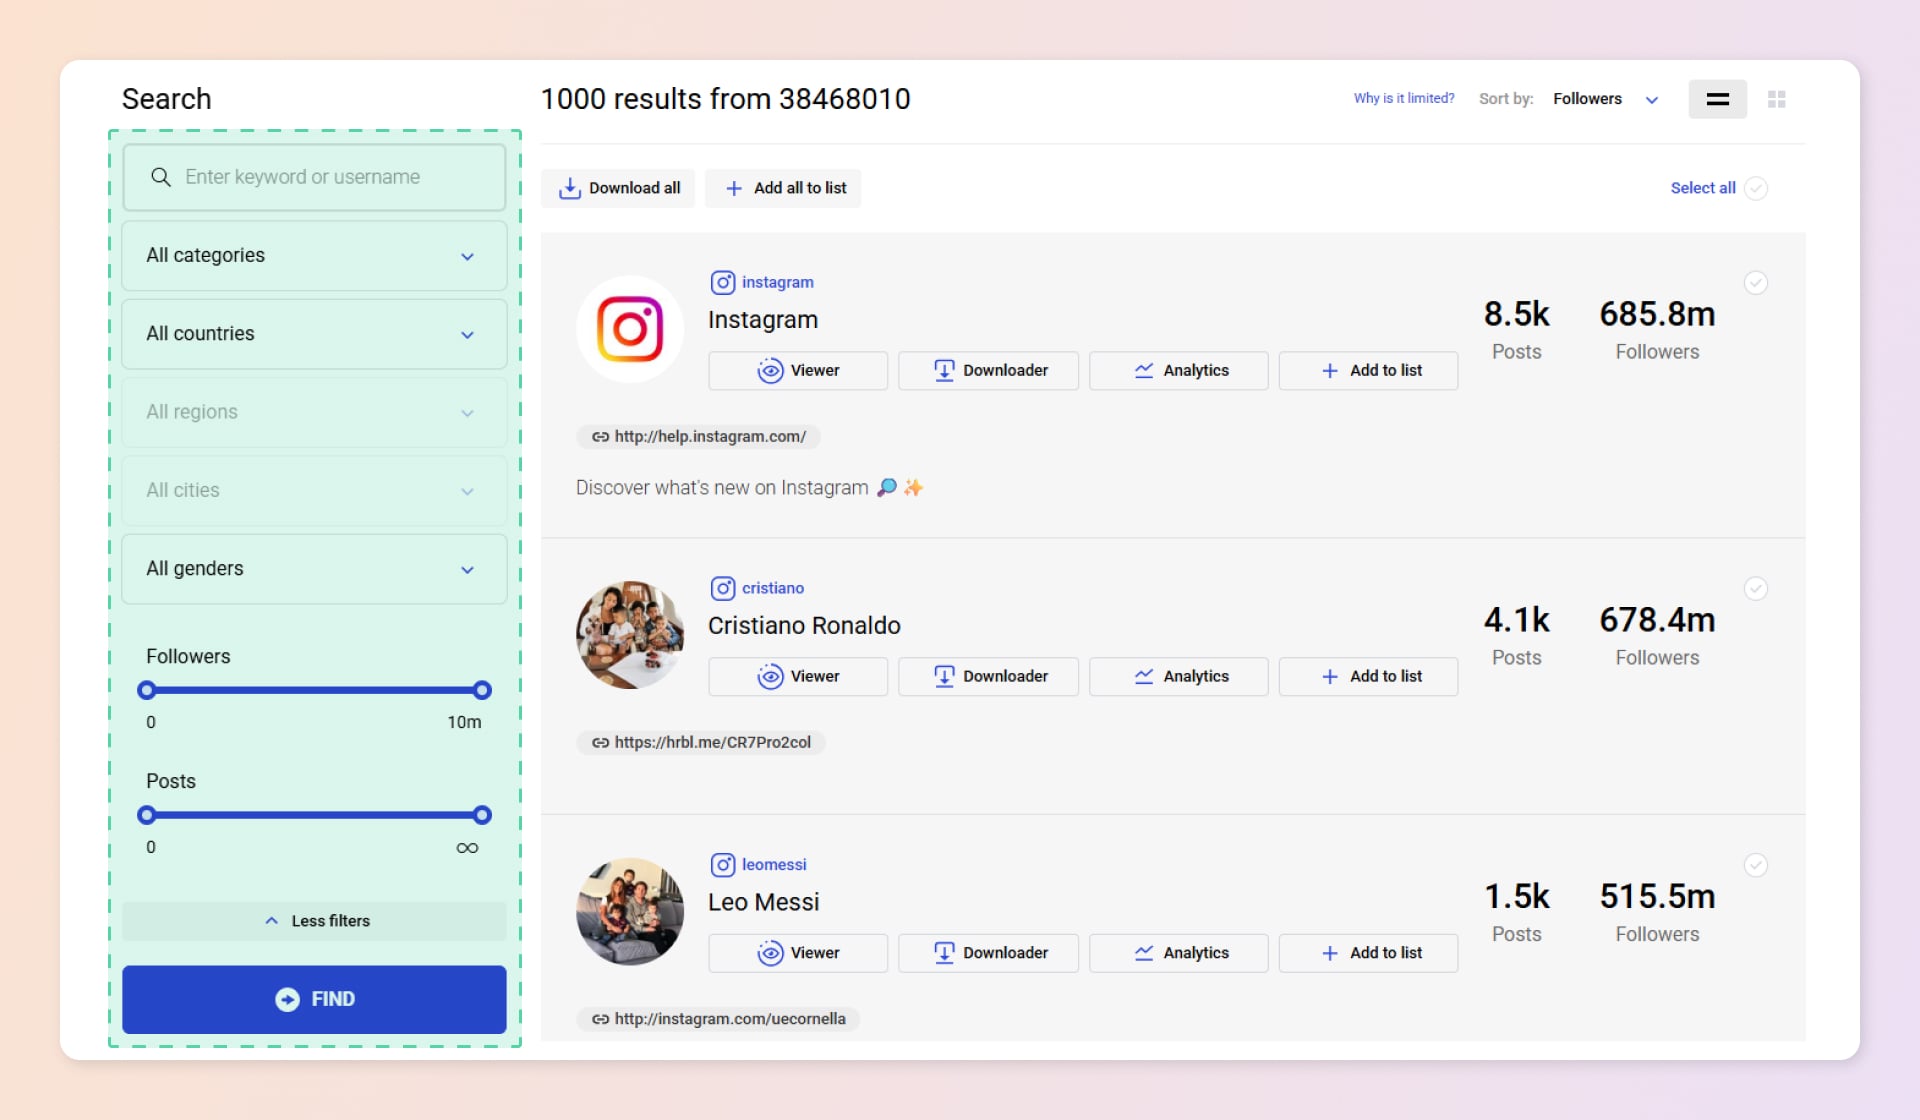
Task: Click the download icon in Instagram's Downloader button
Action: point(943,371)
